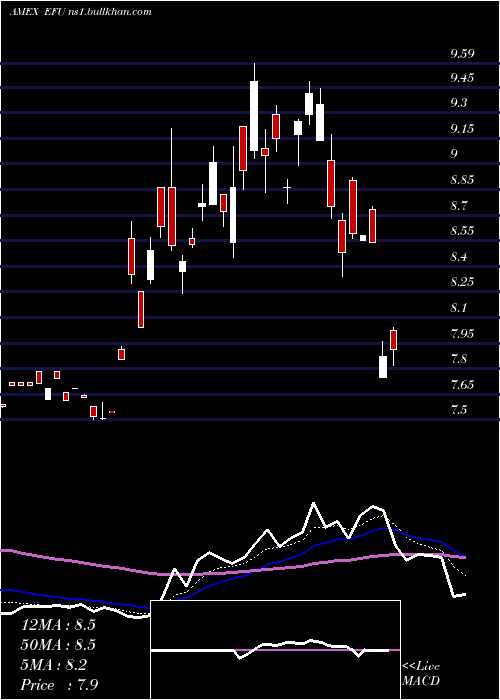This screenshot has width=500, height=700.
Task: Click the 8.85 price axis label
Action: [x=462, y=180]
